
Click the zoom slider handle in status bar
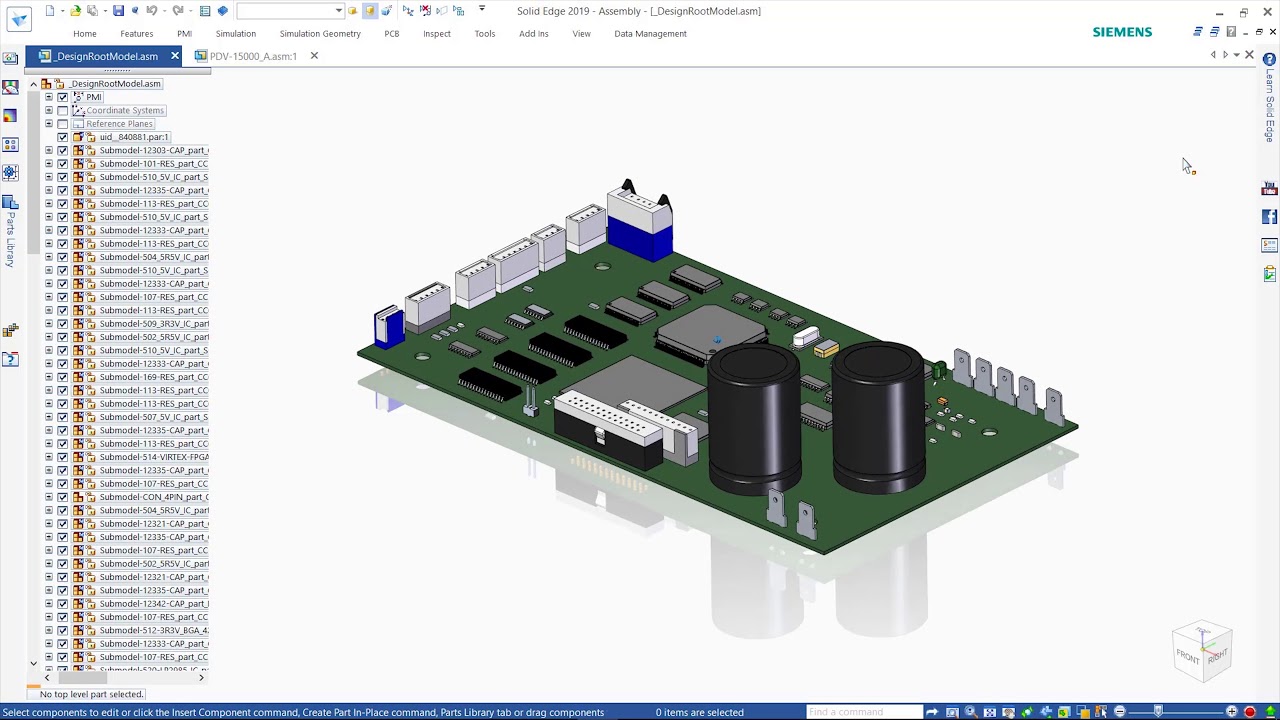(1158, 712)
